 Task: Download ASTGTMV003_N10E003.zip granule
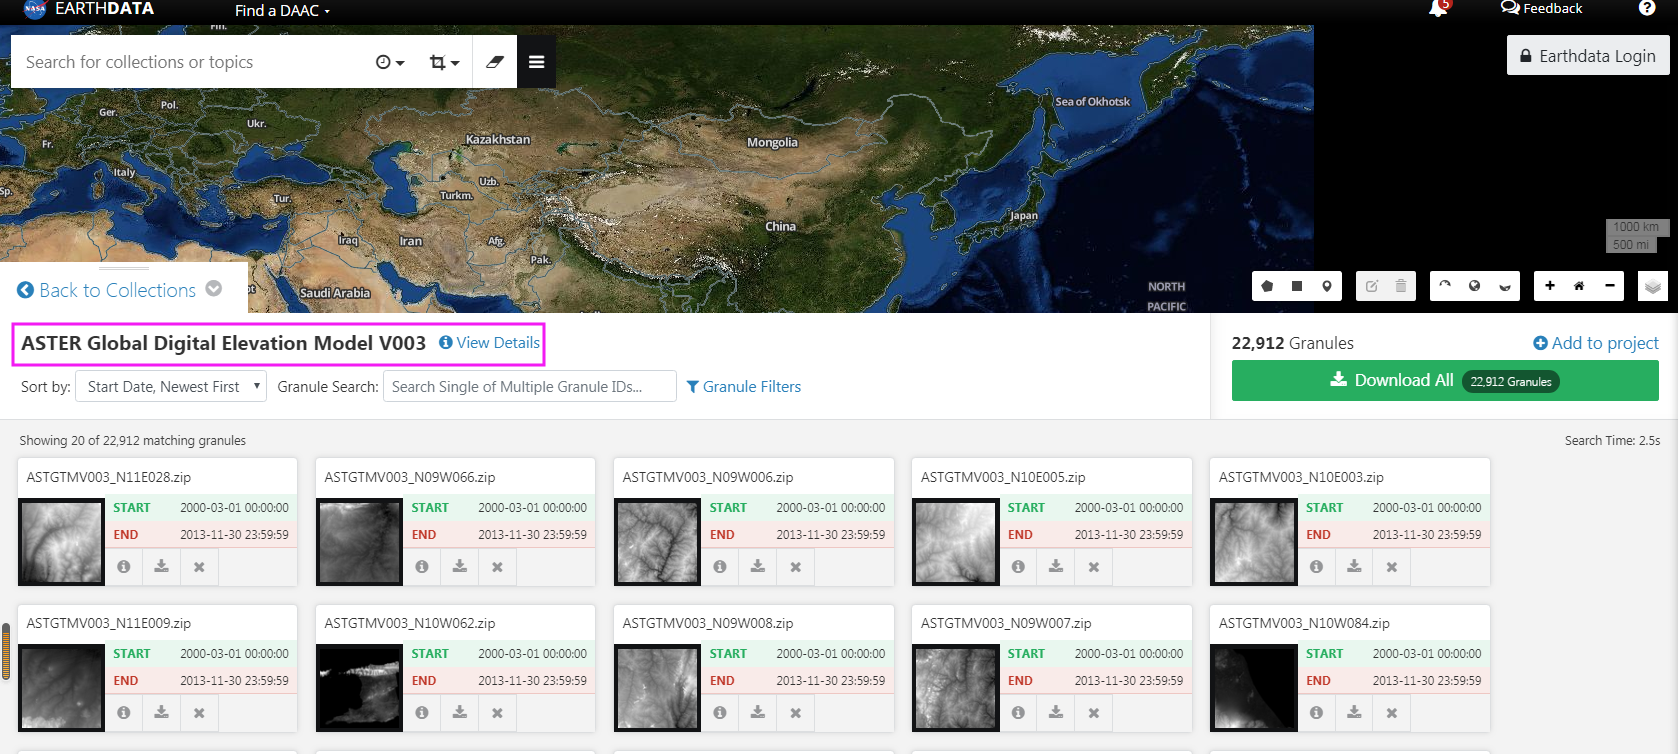click(x=1354, y=567)
